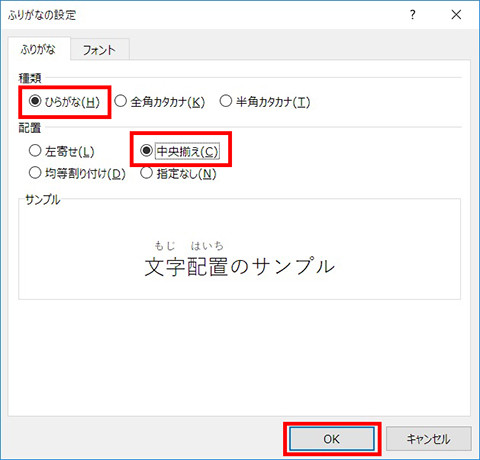Click the ひらがな(H) label text
The image size is (480, 460).
point(72,102)
